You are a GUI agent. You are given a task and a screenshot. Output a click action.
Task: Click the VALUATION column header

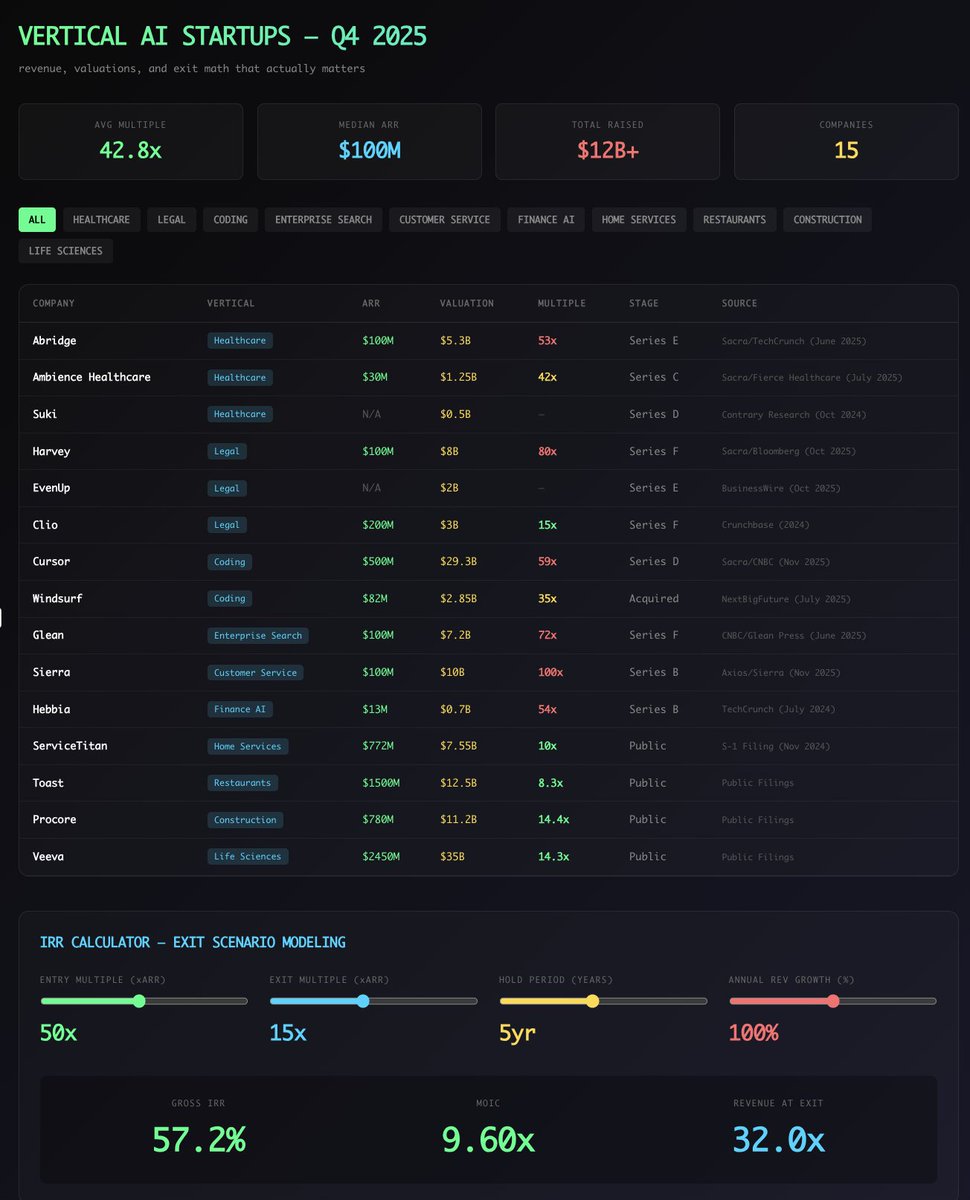pyautogui.click(x=467, y=303)
